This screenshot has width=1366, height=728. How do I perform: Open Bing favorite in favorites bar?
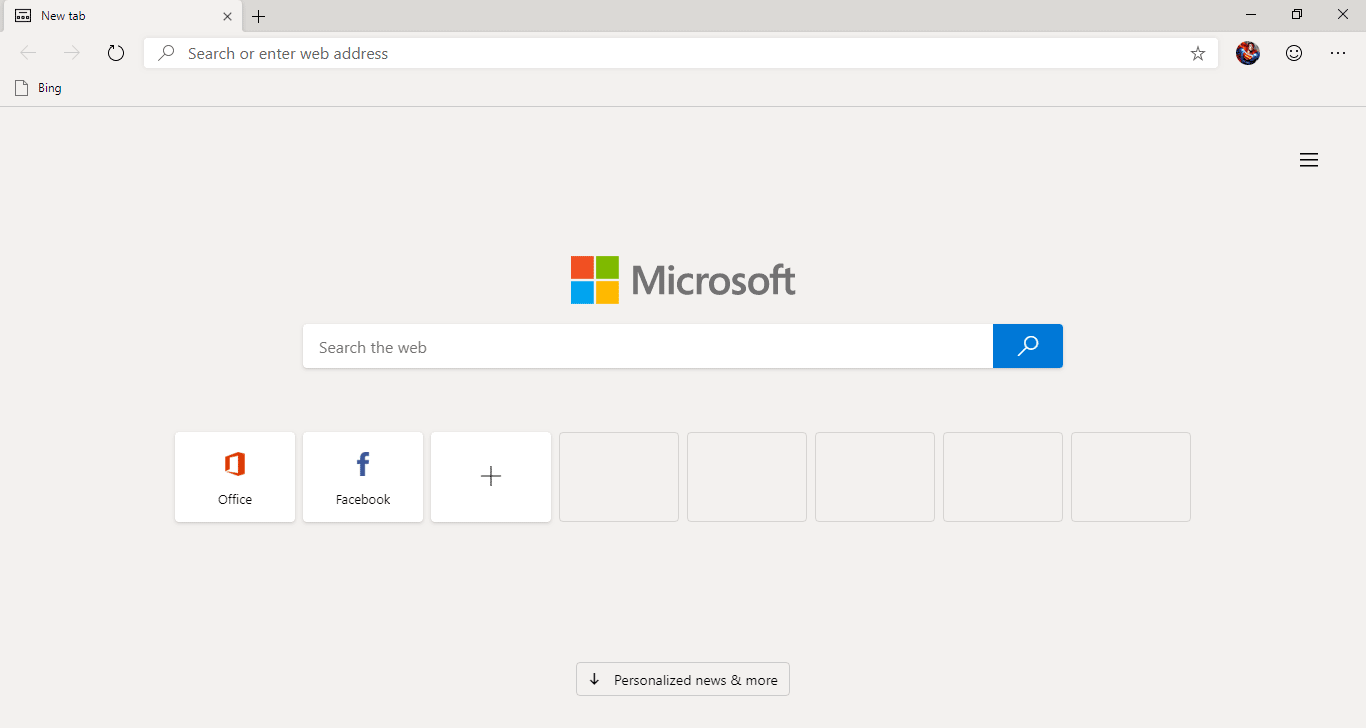coord(38,88)
